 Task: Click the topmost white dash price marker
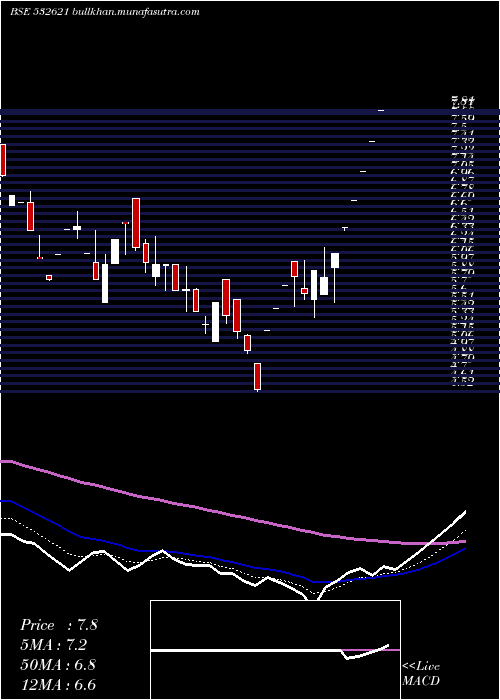[381, 110]
